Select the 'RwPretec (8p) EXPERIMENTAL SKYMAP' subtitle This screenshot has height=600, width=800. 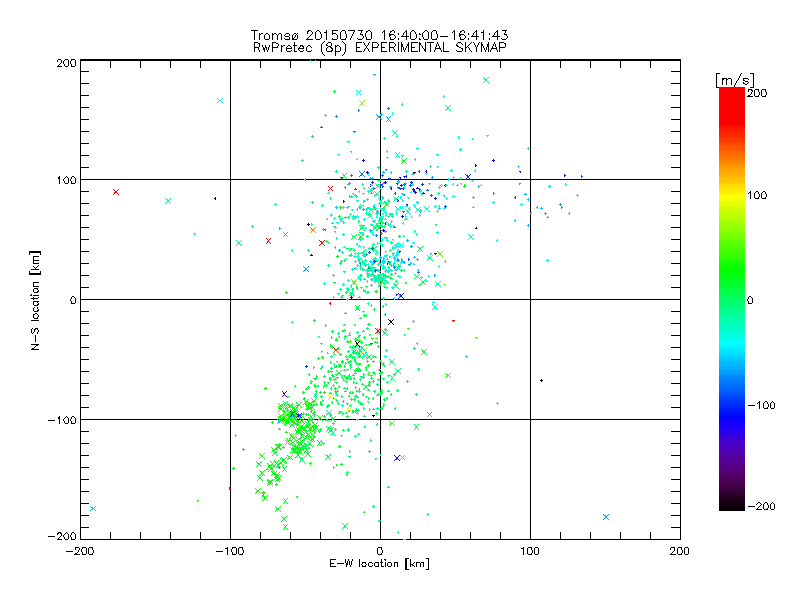380,48
